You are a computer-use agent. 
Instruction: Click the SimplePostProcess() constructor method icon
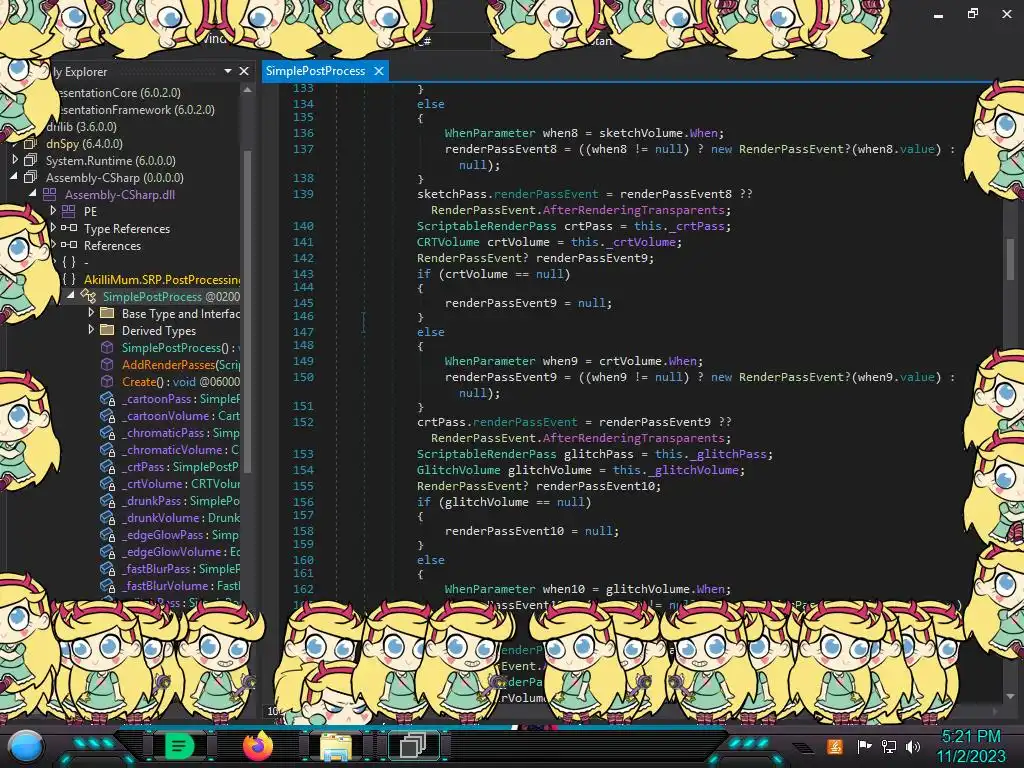107,347
